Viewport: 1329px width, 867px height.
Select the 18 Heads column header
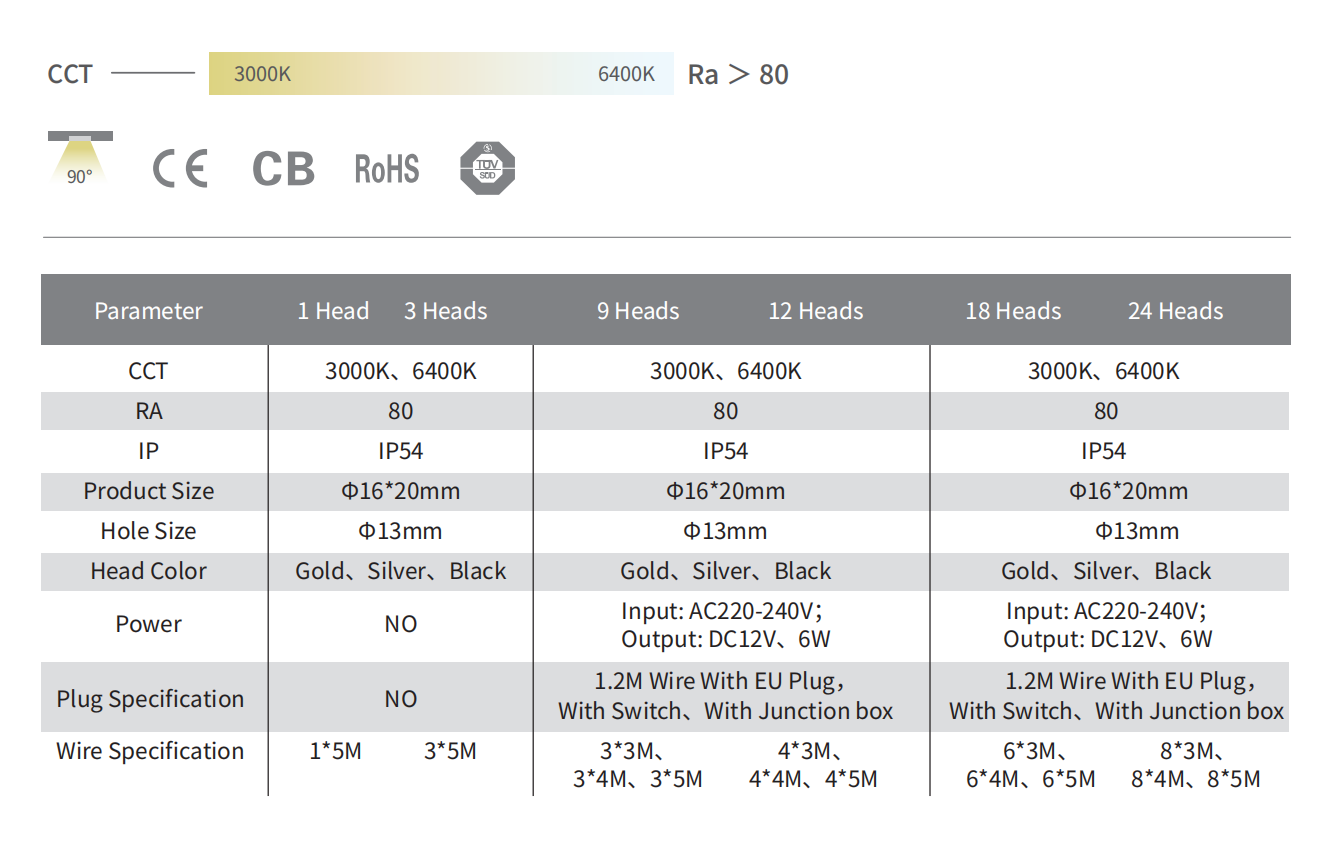click(x=1013, y=311)
